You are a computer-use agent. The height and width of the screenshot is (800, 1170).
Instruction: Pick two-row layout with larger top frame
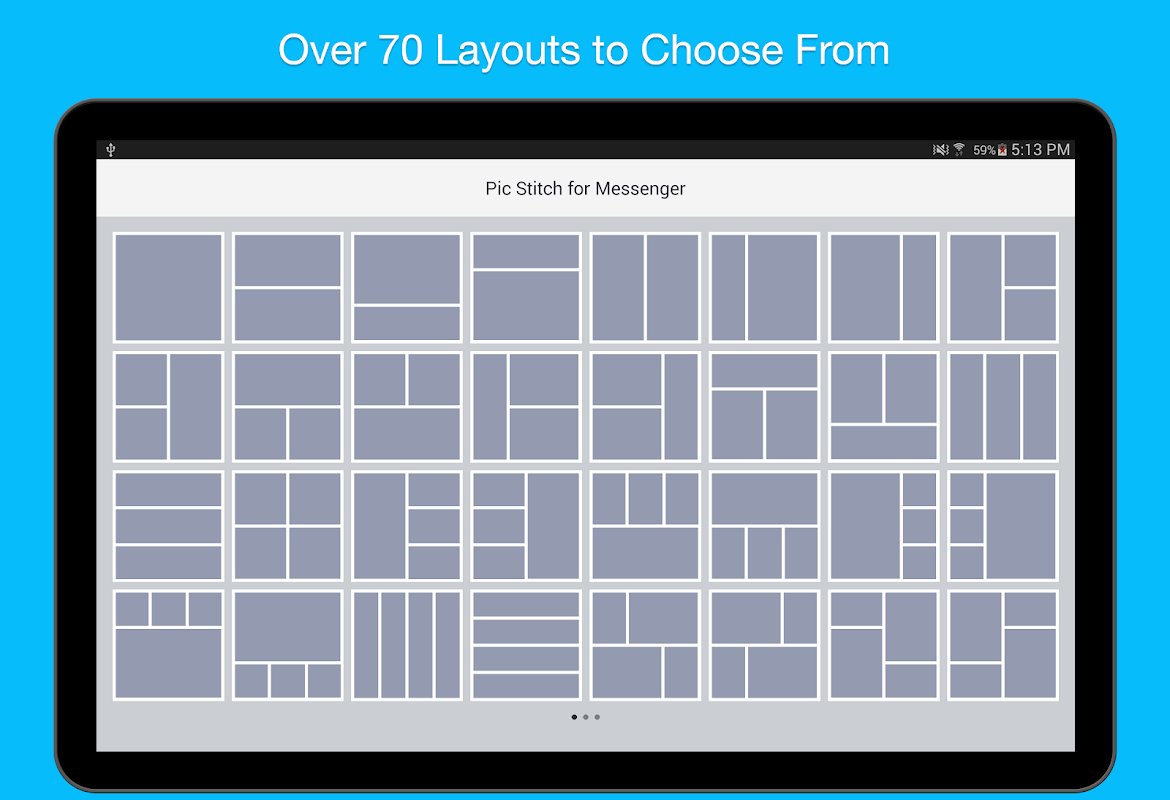pos(407,287)
